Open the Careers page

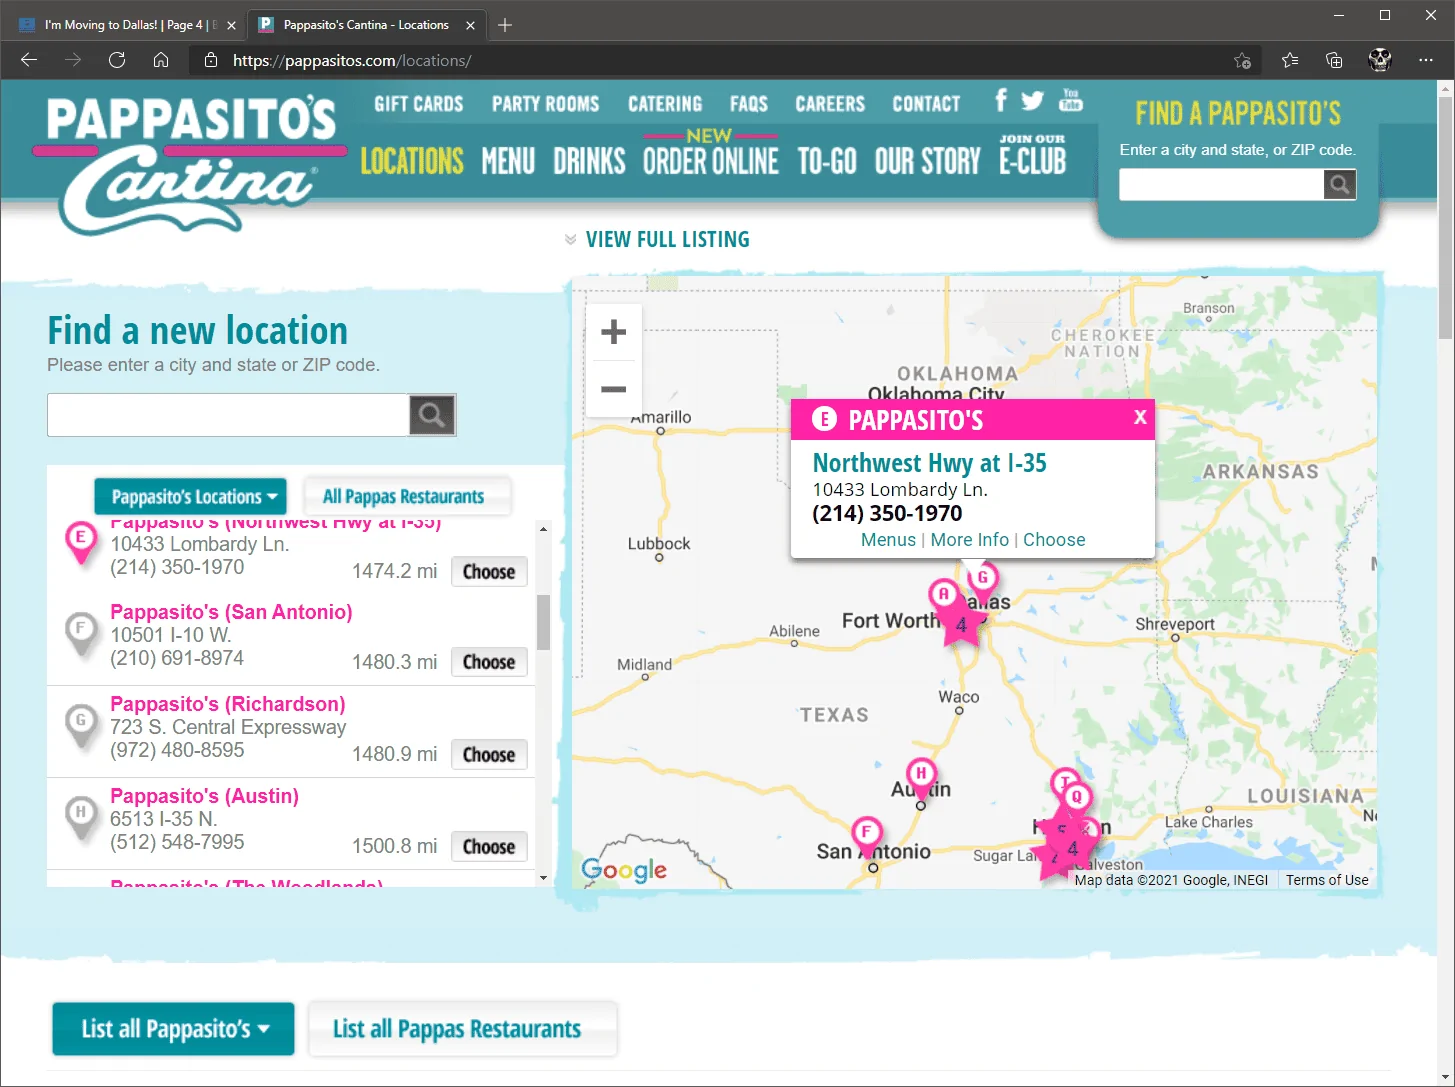830,104
